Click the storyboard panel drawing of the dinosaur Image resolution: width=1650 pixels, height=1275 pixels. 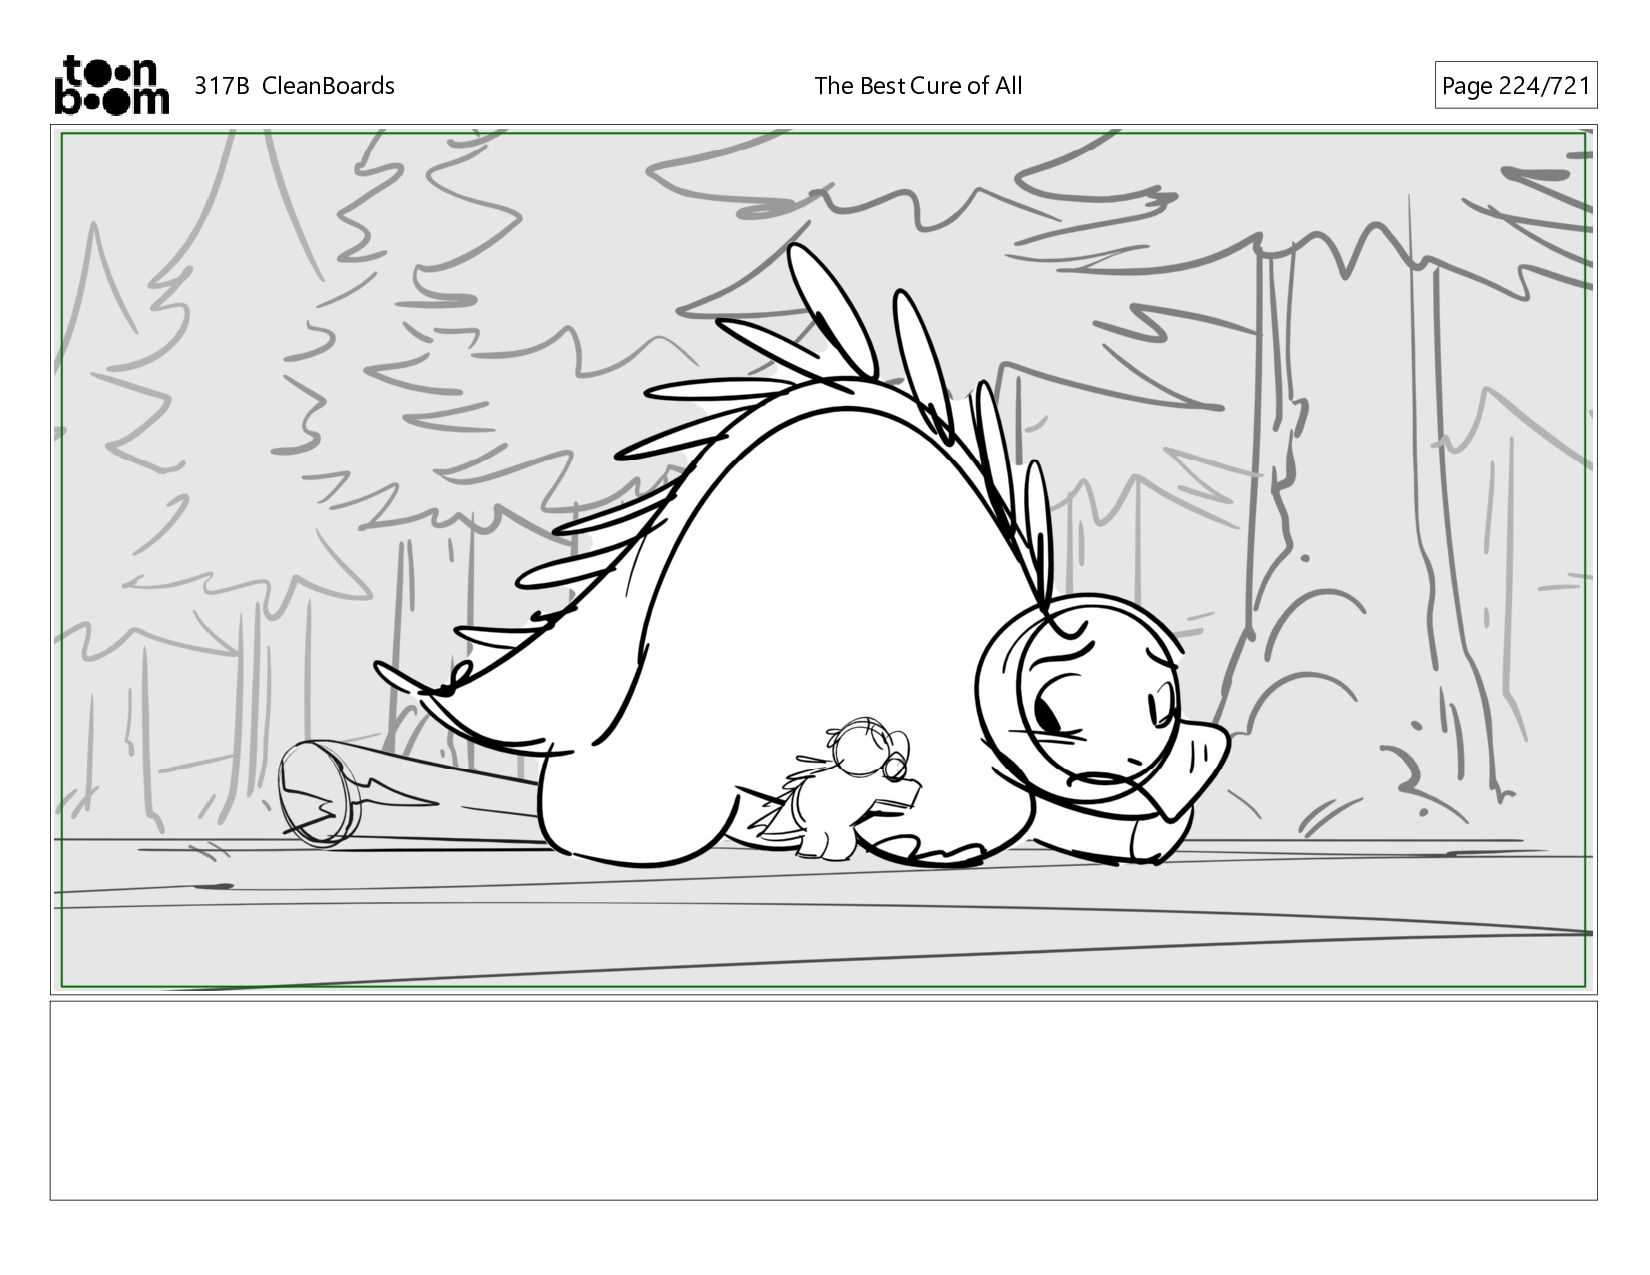click(x=824, y=560)
